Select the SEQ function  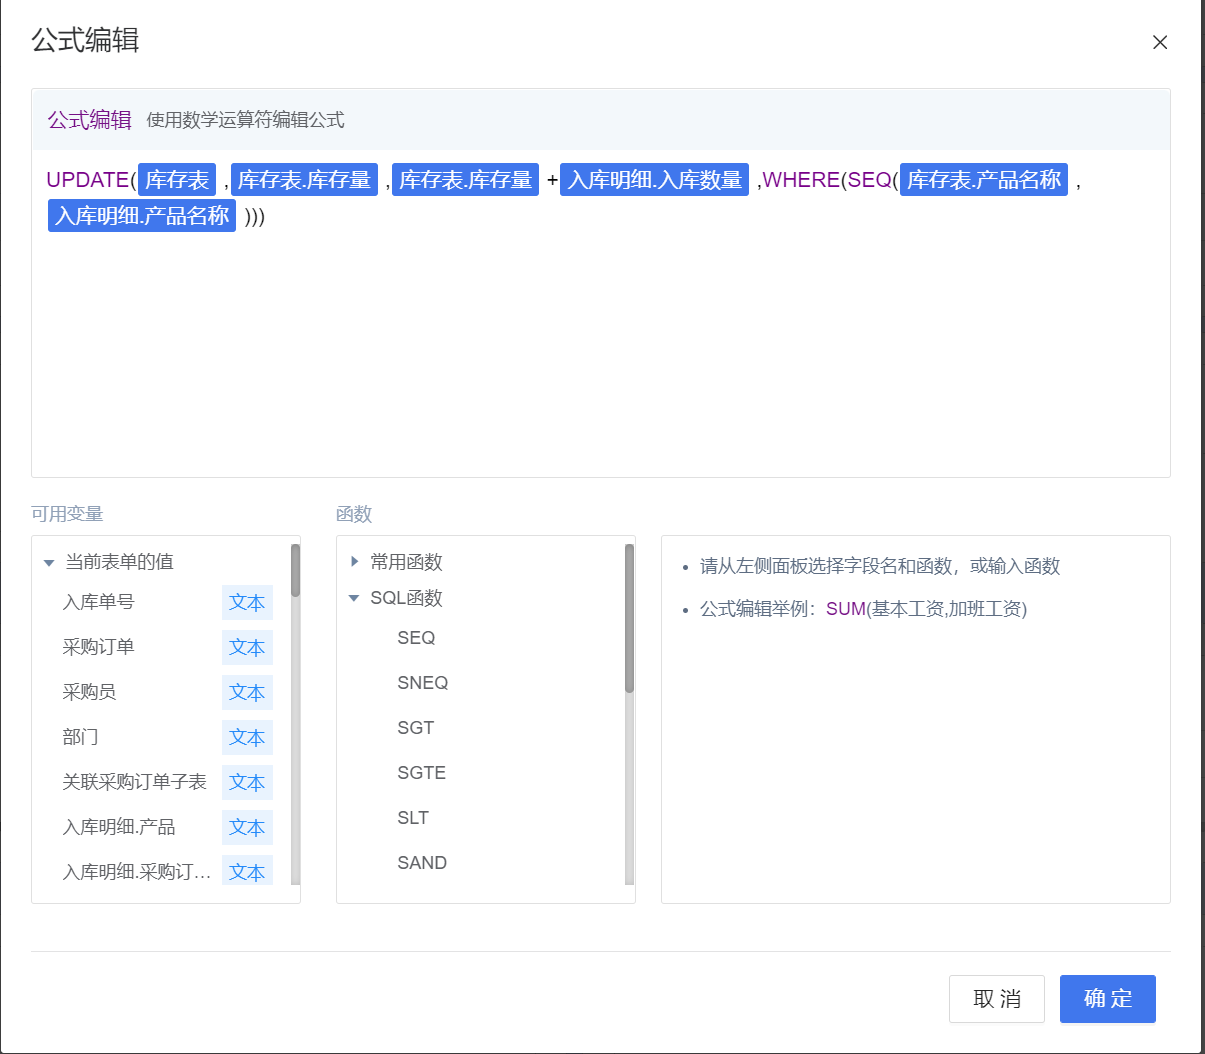point(416,638)
